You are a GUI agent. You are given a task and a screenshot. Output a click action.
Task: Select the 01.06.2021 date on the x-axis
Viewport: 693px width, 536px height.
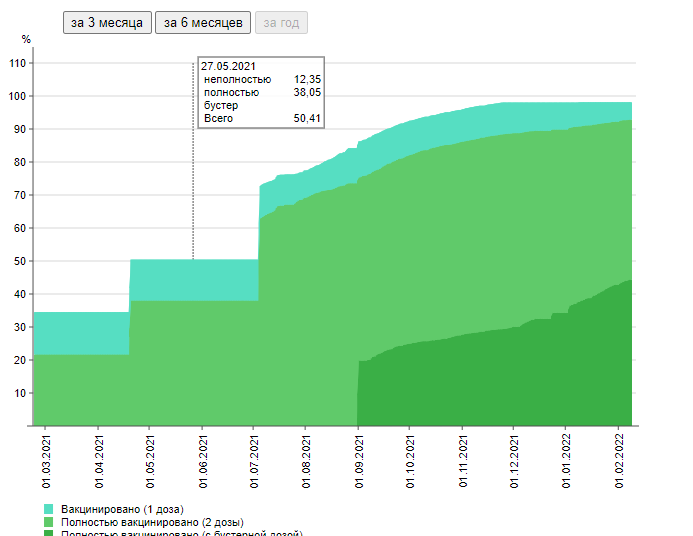(202, 460)
